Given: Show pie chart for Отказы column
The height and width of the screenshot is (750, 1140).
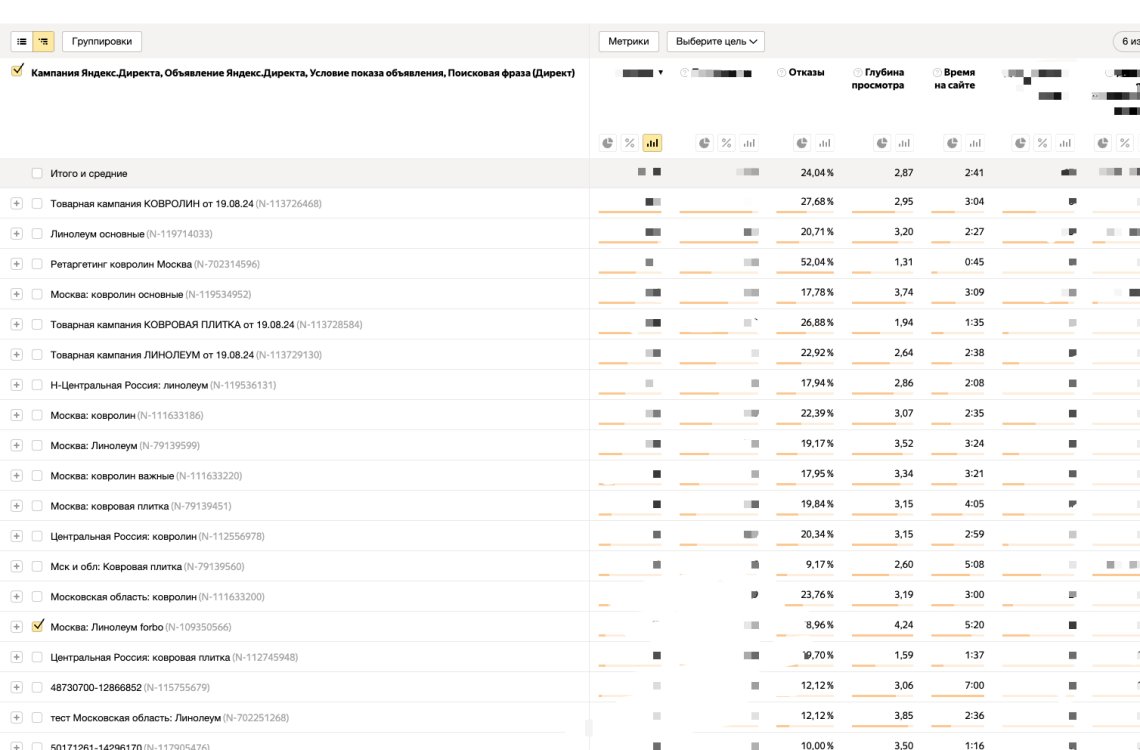Looking at the screenshot, I should [x=802, y=143].
